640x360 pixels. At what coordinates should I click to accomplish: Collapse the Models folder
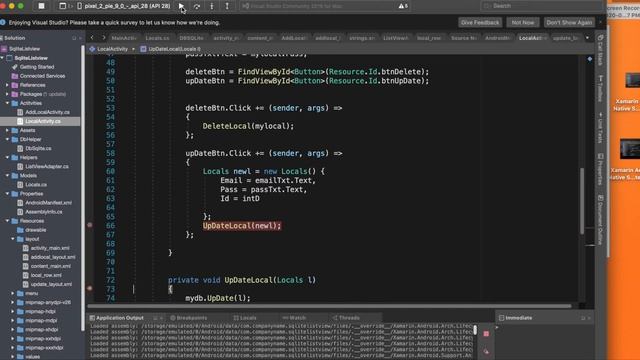pos(7,176)
